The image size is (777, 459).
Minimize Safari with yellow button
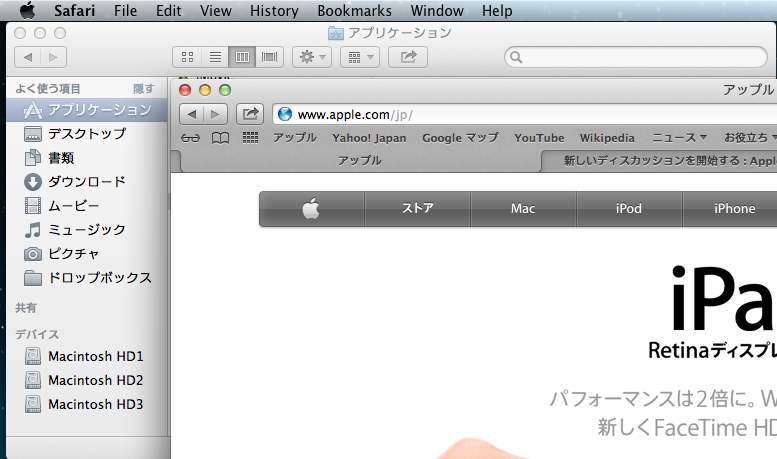point(205,90)
